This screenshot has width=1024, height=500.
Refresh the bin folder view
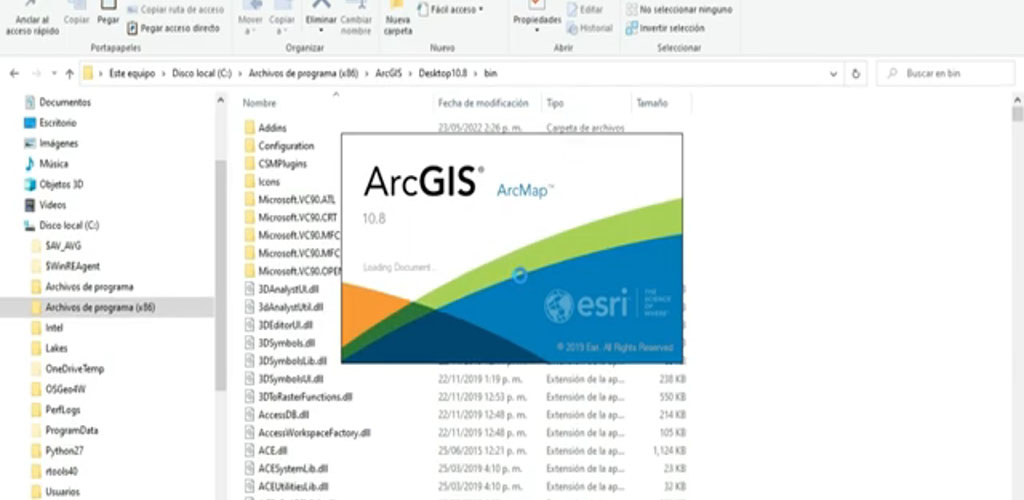pos(856,74)
